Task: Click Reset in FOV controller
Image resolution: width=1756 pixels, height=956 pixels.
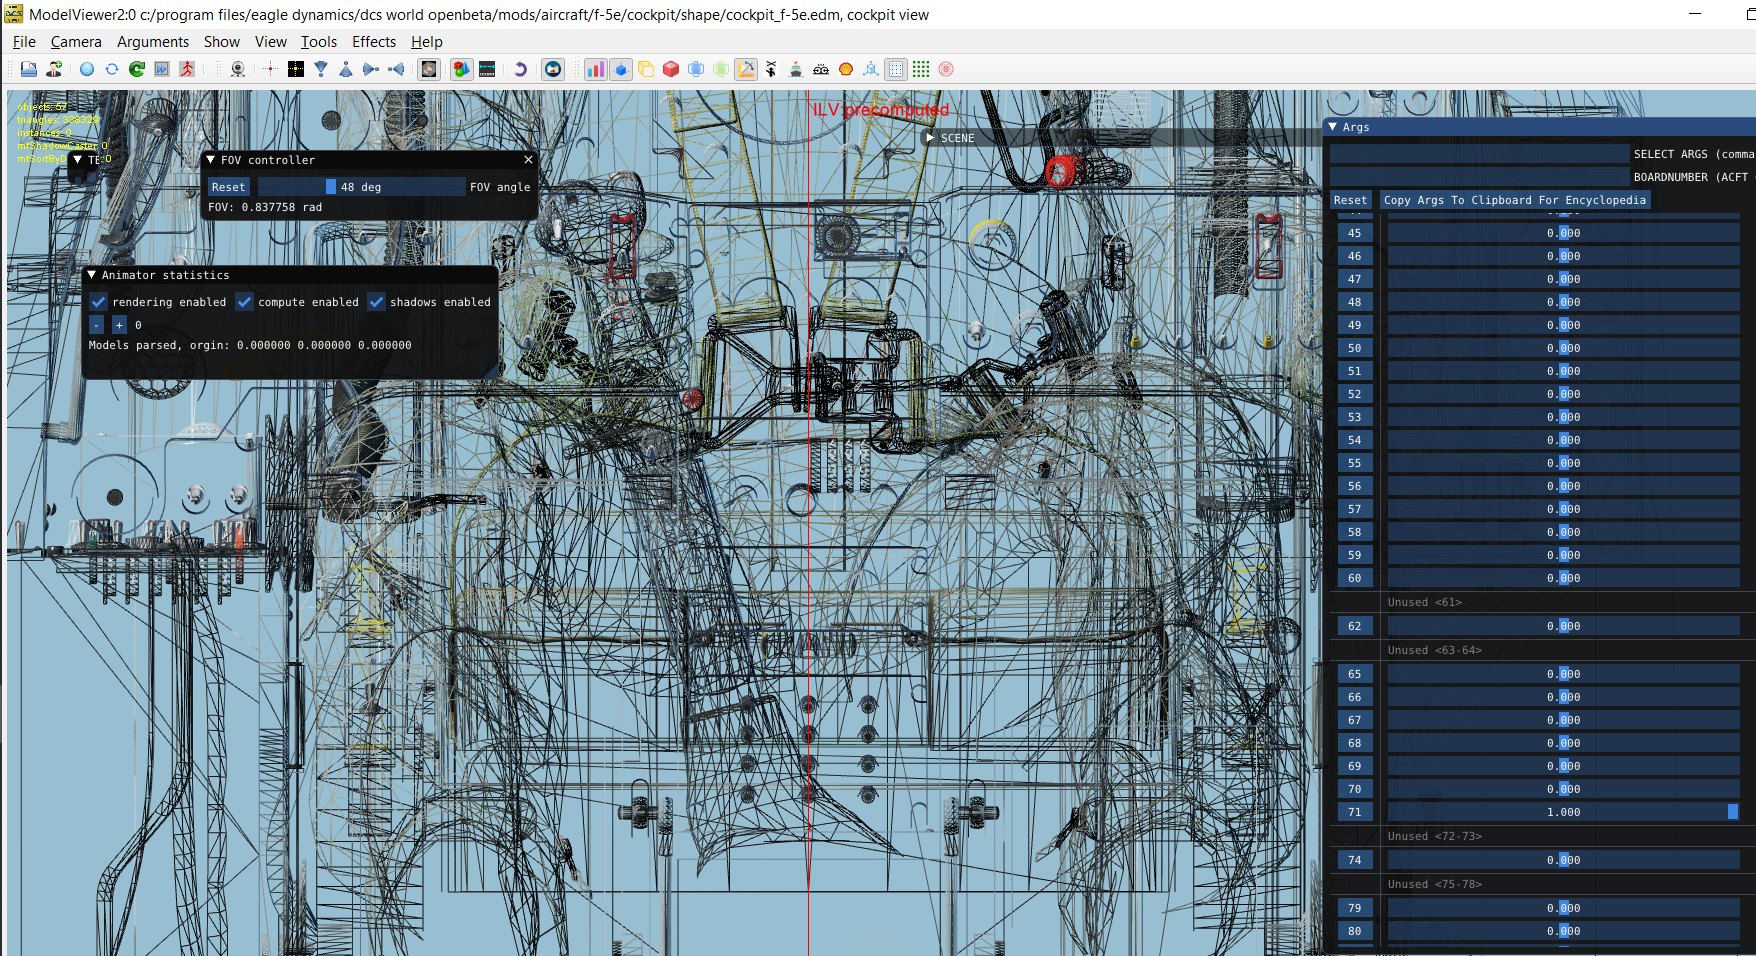Action: click(x=228, y=187)
